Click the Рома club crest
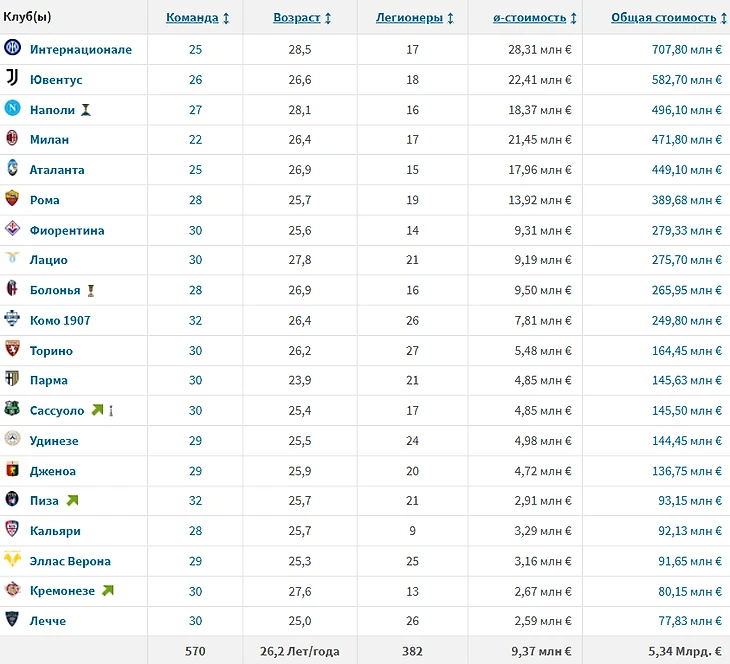 click(x=13, y=198)
